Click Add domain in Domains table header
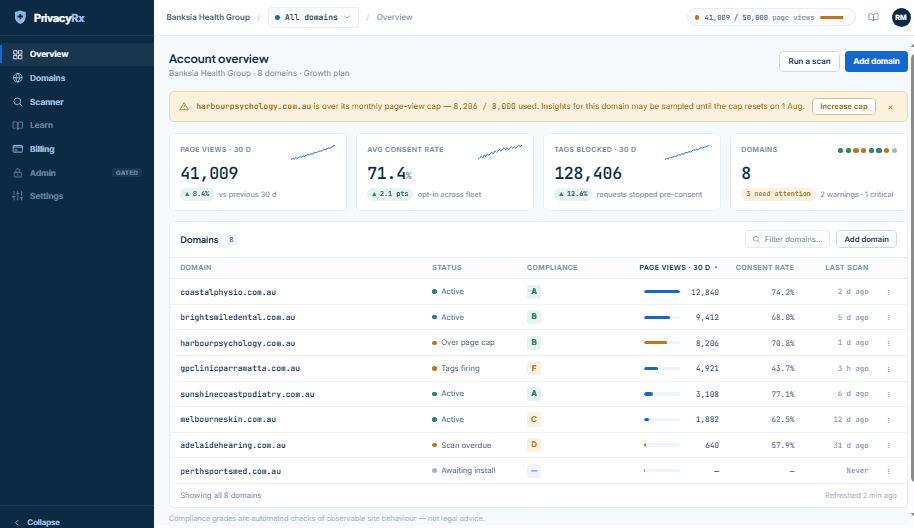Viewport: 914px width, 528px height. click(x=866, y=239)
